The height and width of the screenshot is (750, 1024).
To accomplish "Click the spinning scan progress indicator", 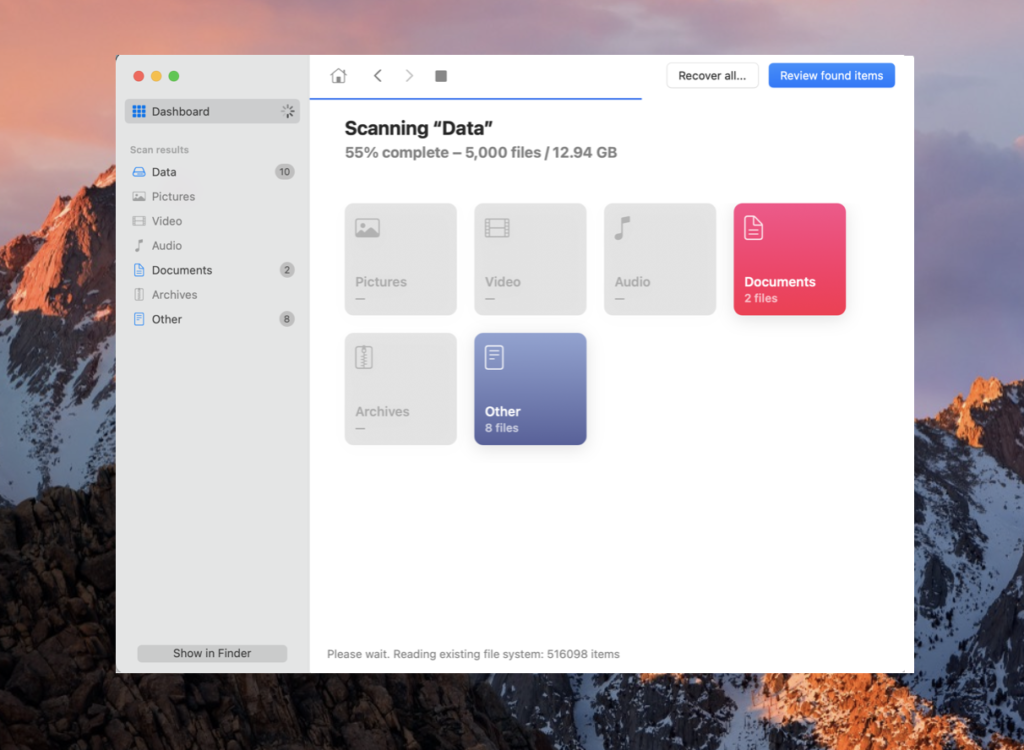I will (287, 111).
